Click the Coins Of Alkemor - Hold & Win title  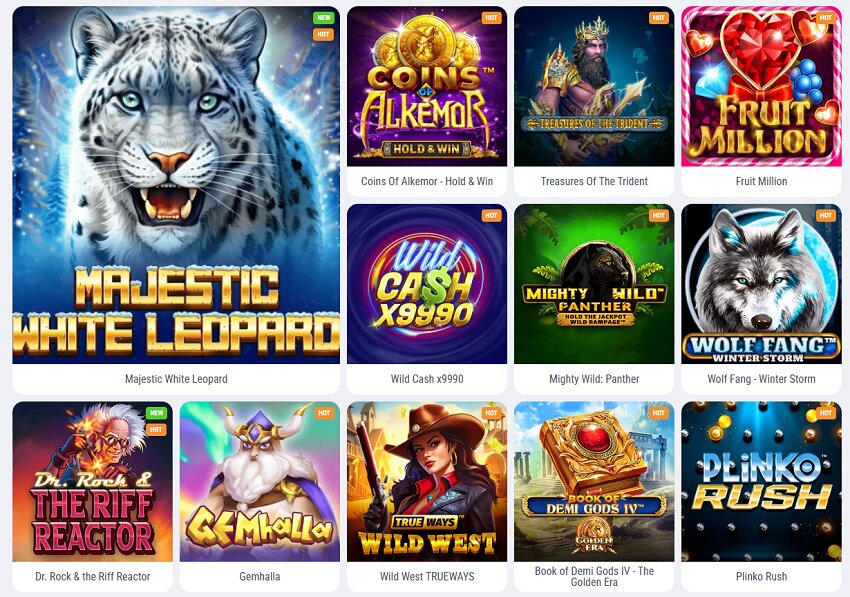(x=427, y=181)
